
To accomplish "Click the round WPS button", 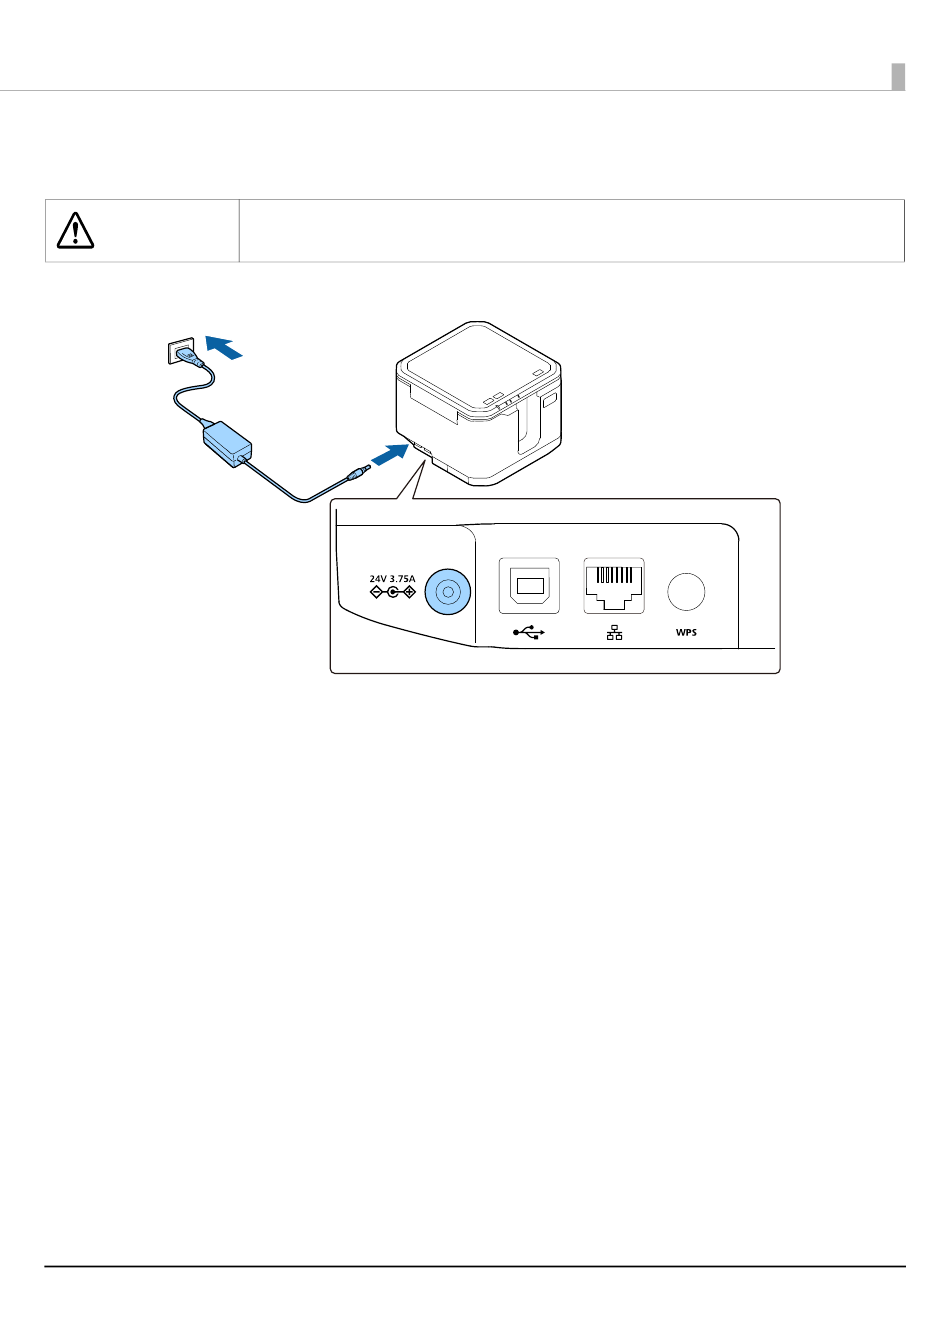I will point(686,591).
